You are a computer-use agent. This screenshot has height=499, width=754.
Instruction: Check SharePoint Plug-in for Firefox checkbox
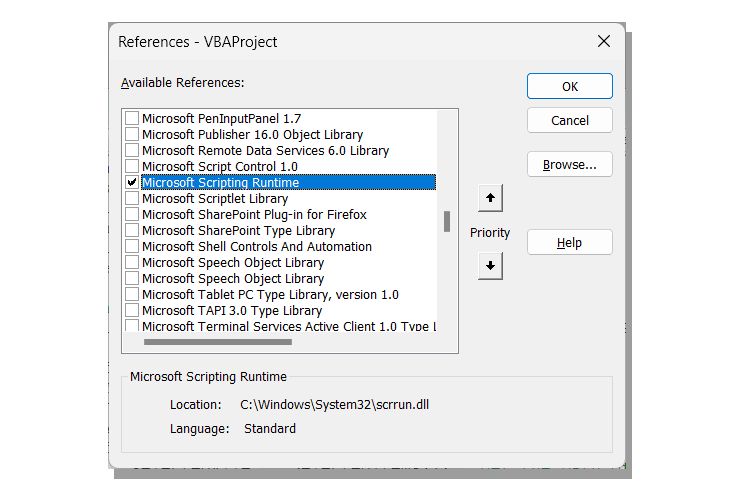tap(132, 214)
